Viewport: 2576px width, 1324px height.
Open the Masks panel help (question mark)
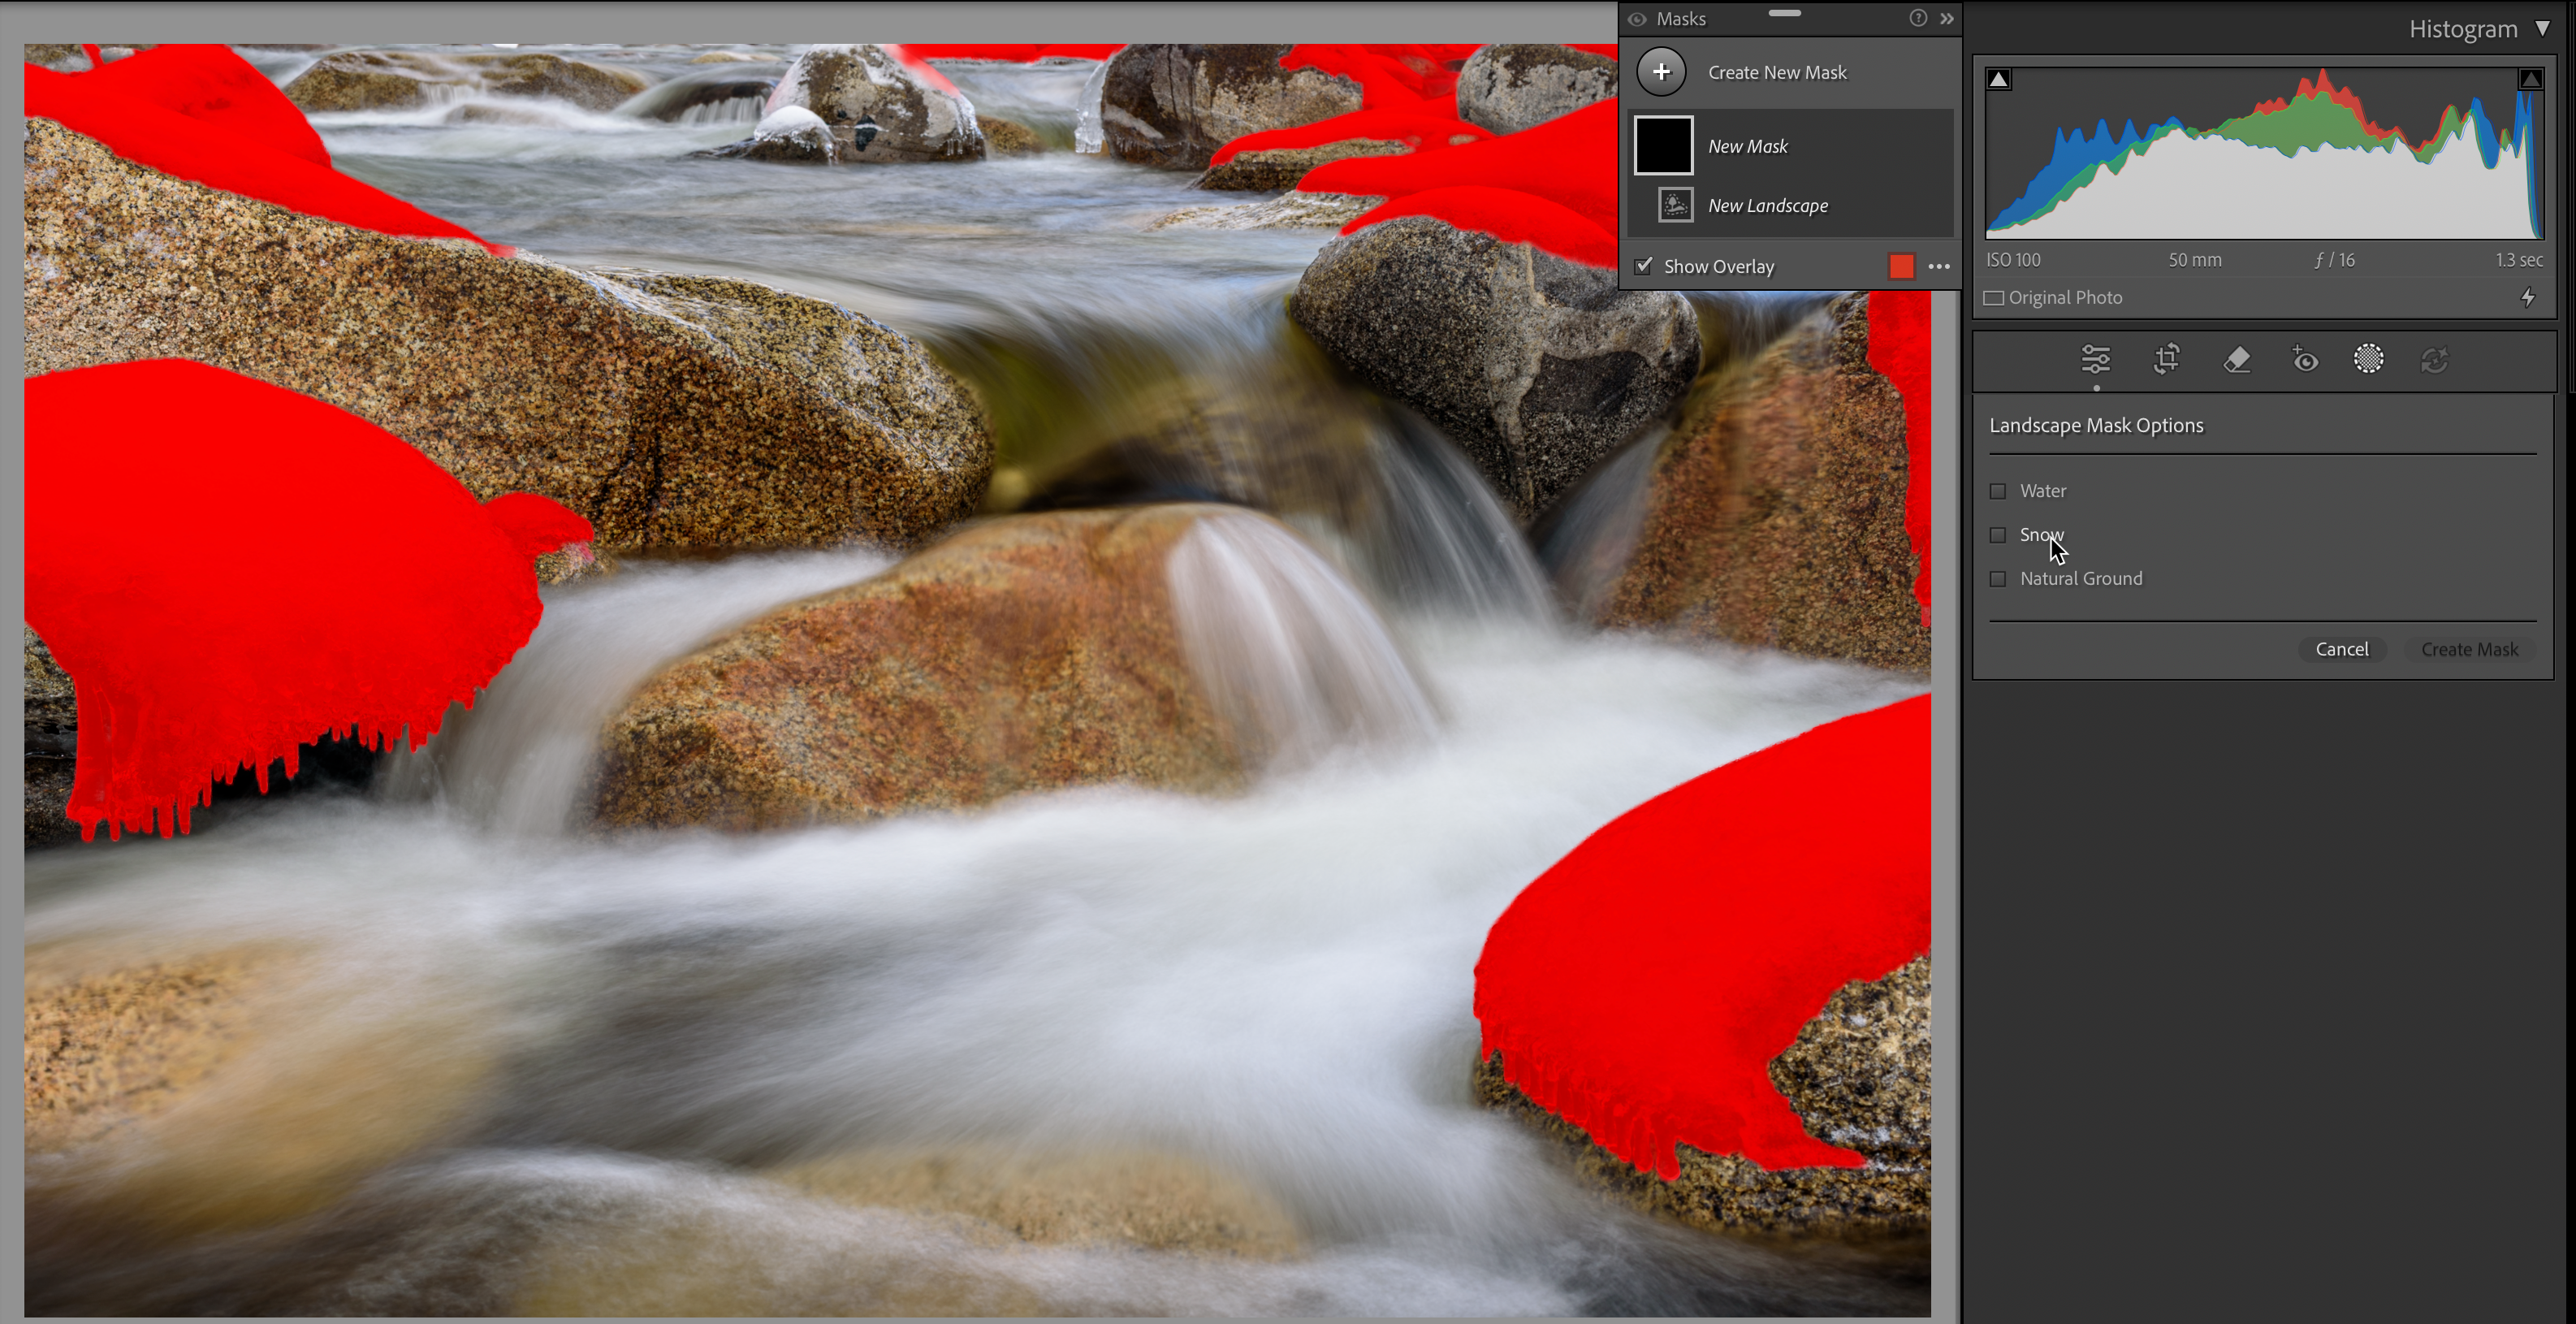1917,18
